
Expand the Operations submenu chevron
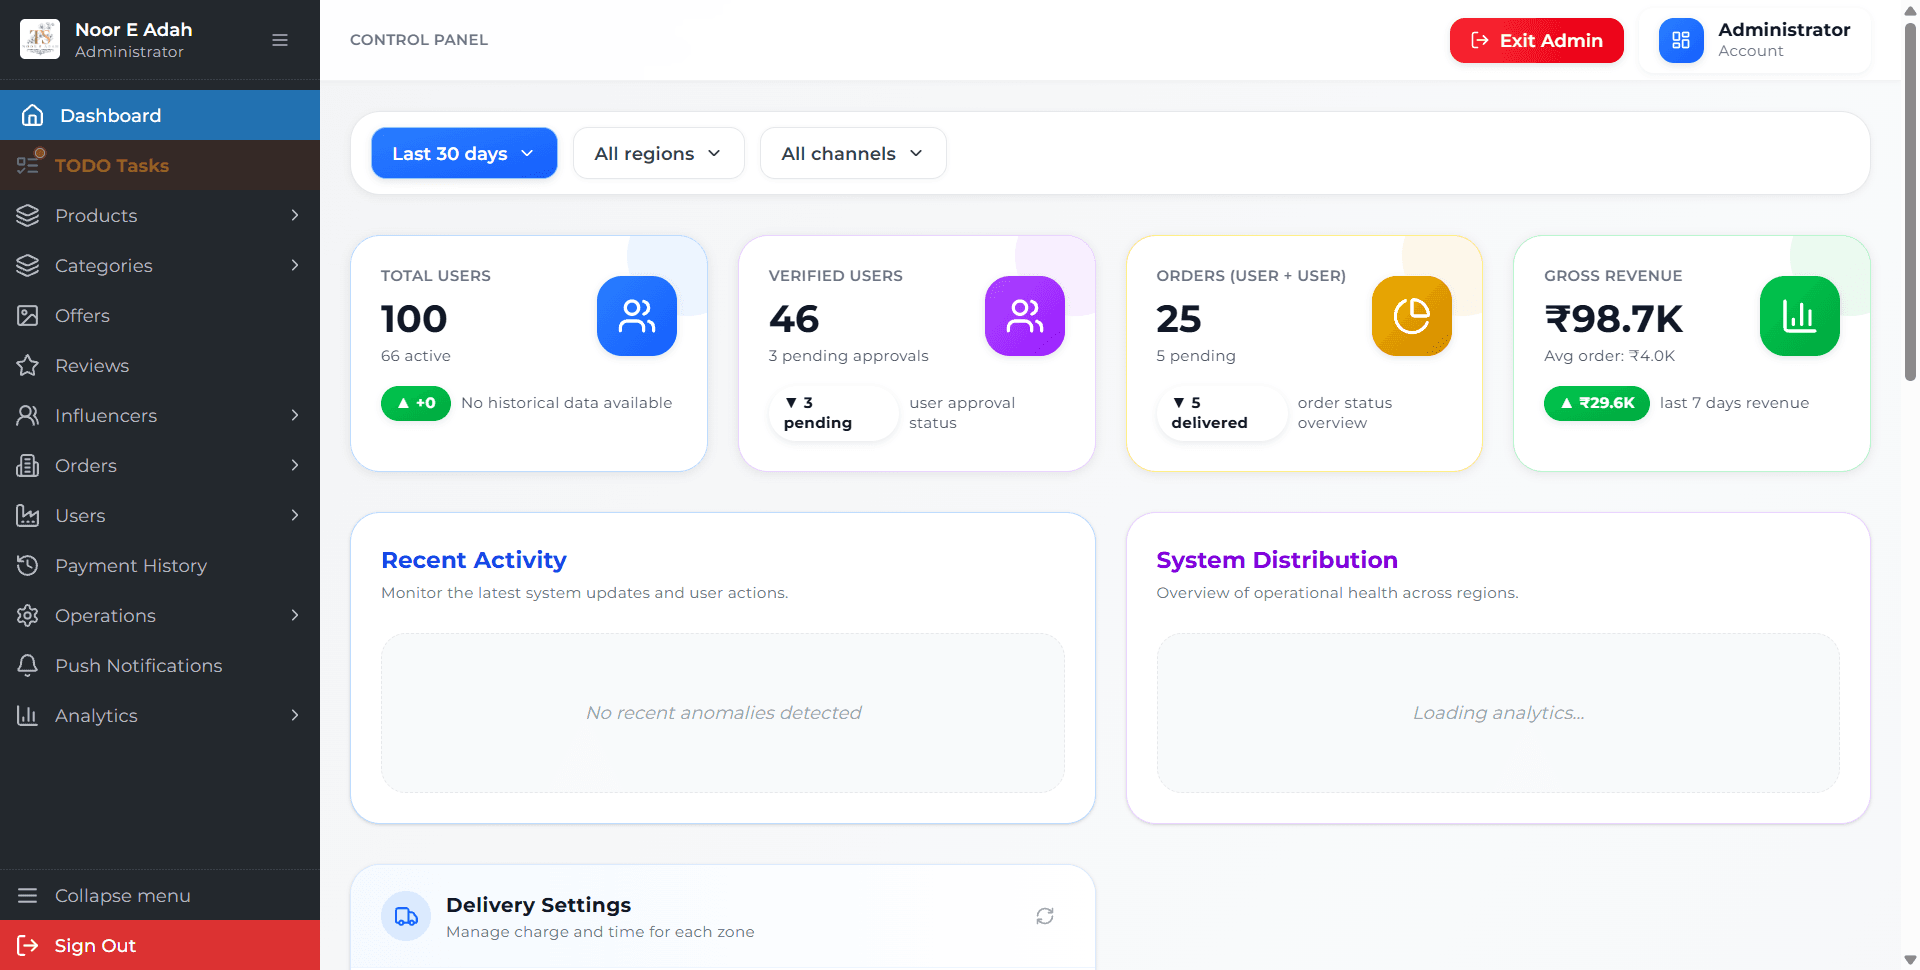coord(295,615)
